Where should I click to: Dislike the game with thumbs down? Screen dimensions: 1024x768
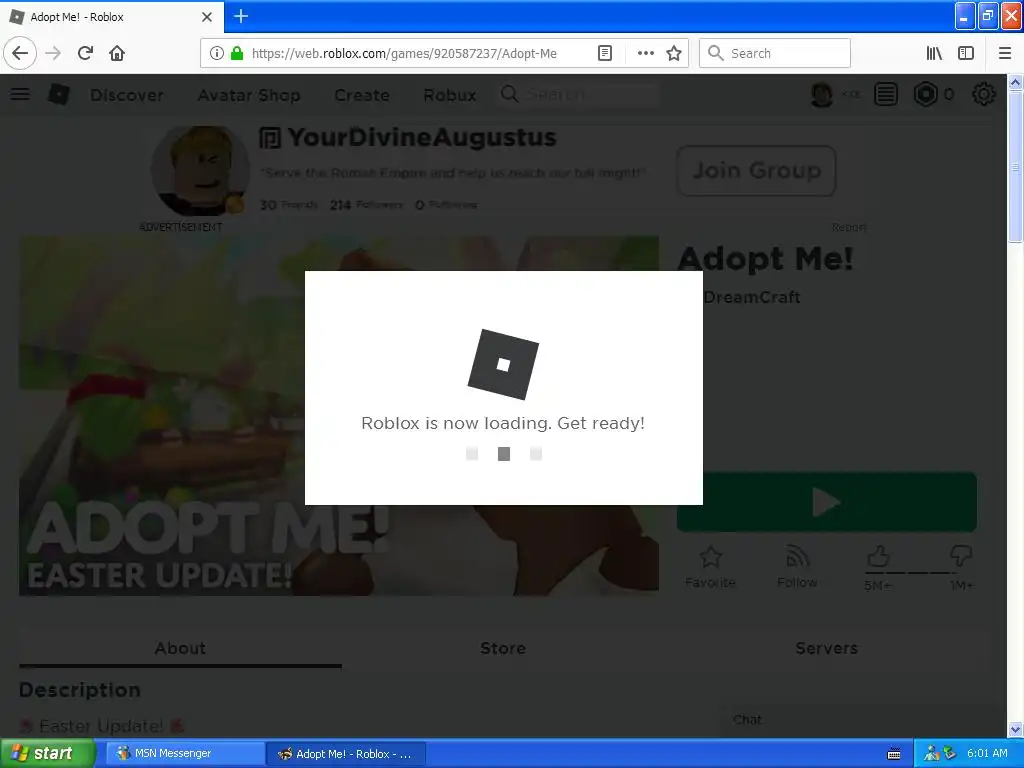tap(961, 556)
